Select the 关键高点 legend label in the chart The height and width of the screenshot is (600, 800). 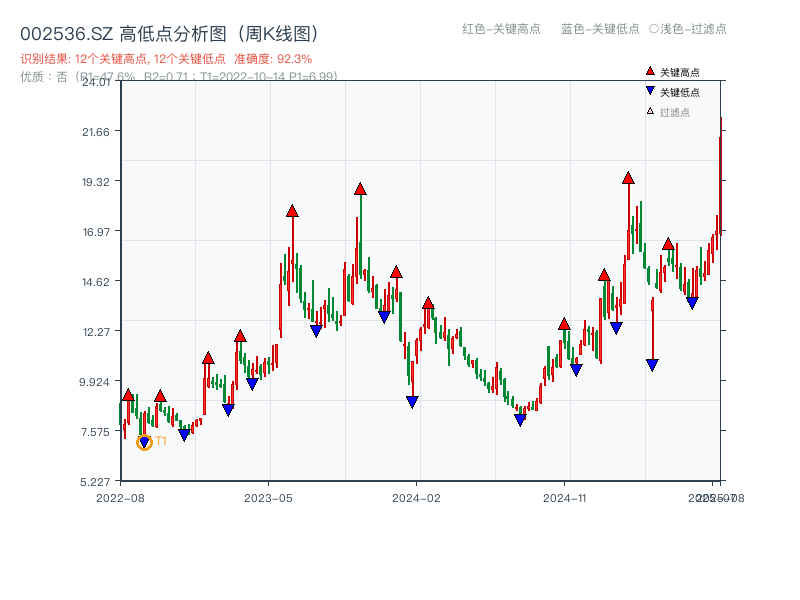tap(680, 72)
